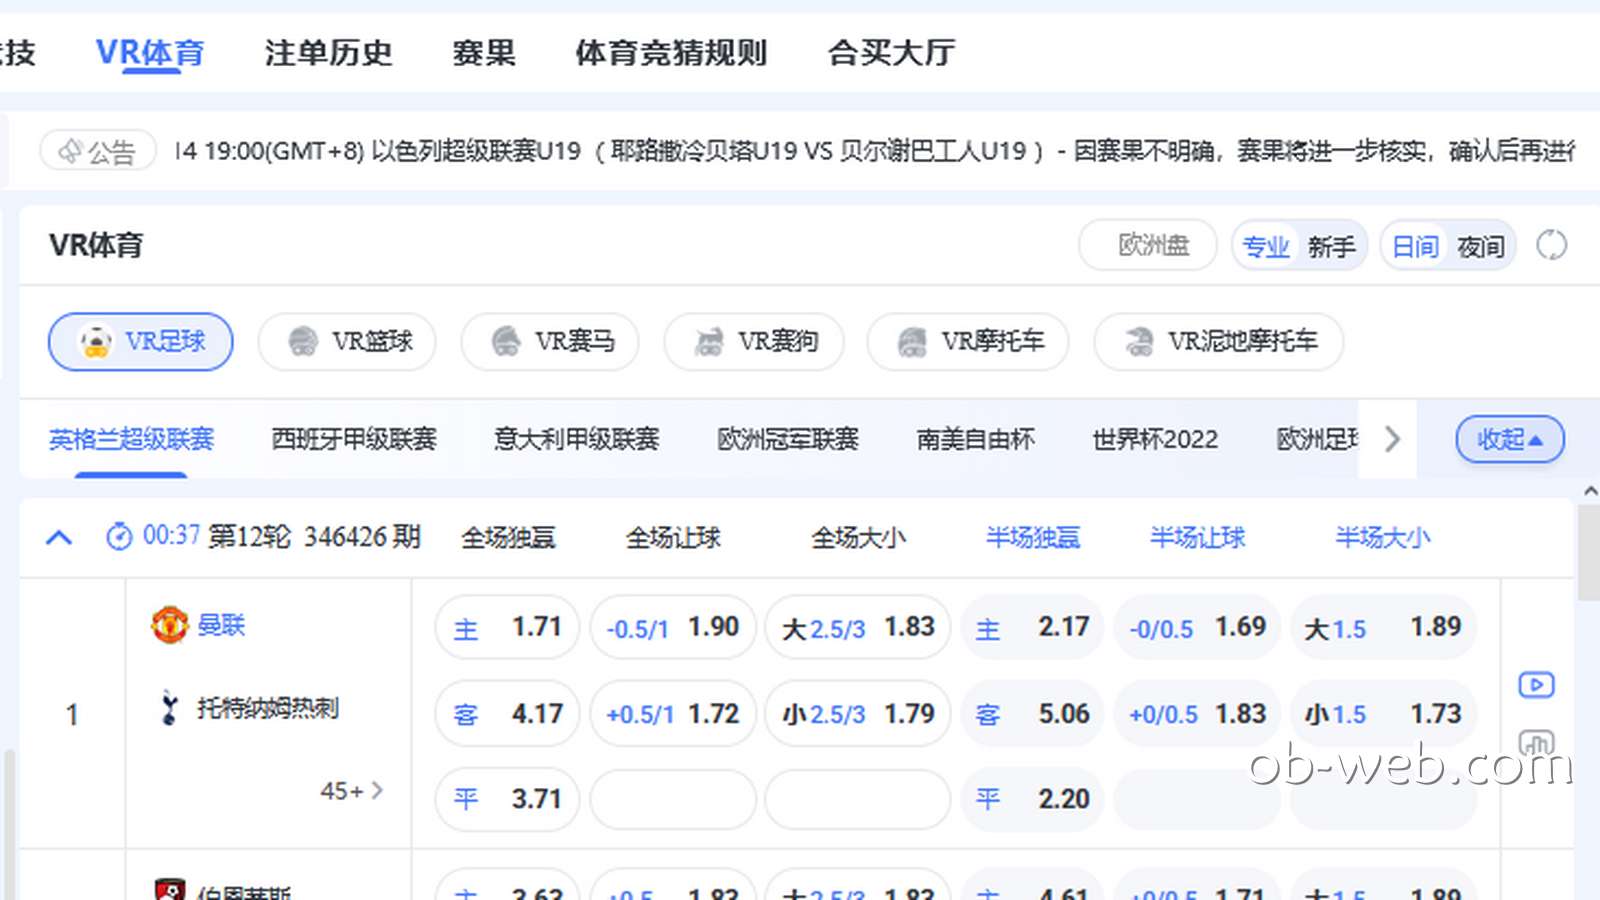The height and width of the screenshot is (900, 1600).
Task: Open the video play icon for match 1
Action: click(x=1536, y=685)
